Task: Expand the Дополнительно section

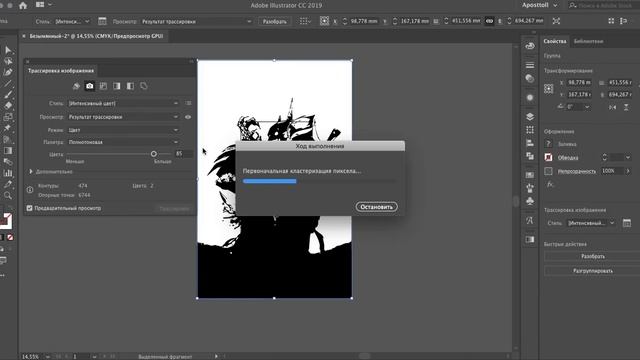Action: (31, 171)
